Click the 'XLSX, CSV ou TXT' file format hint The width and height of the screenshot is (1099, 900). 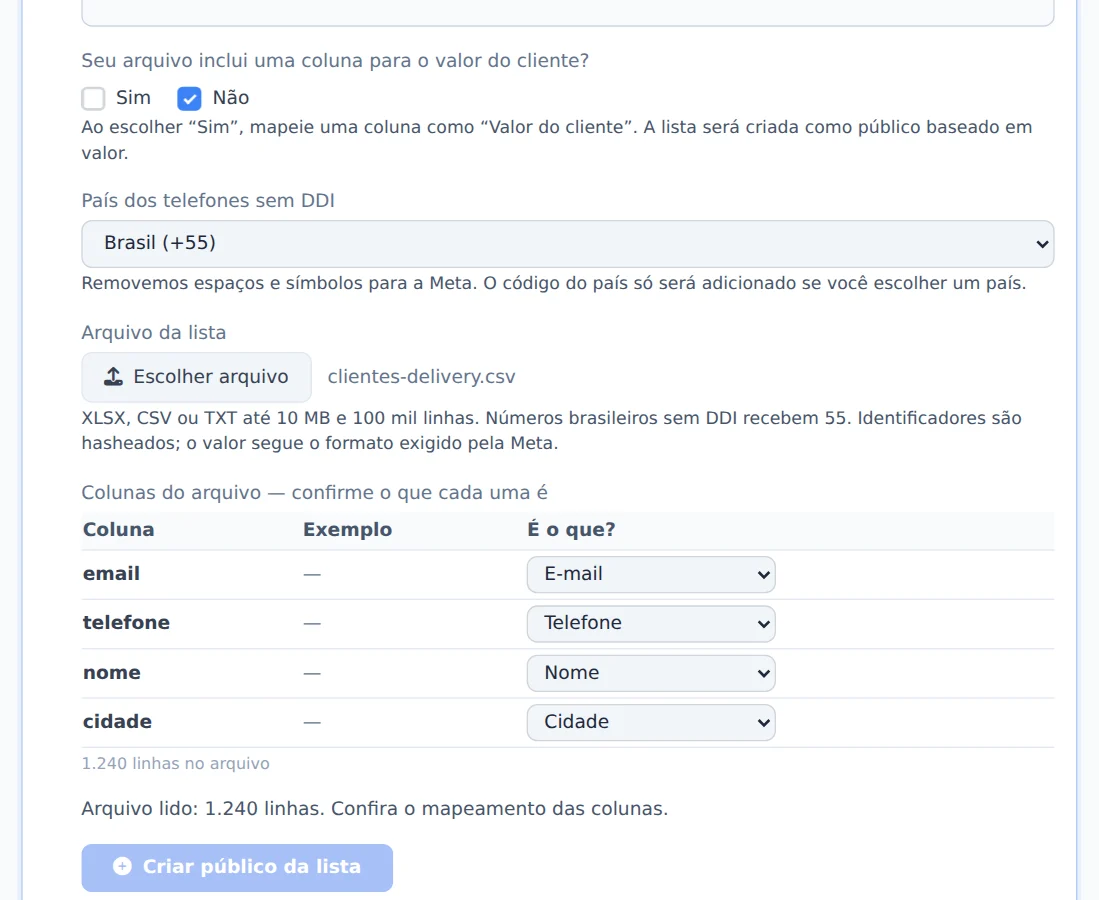pyautogui.click(x=552, y=431)
